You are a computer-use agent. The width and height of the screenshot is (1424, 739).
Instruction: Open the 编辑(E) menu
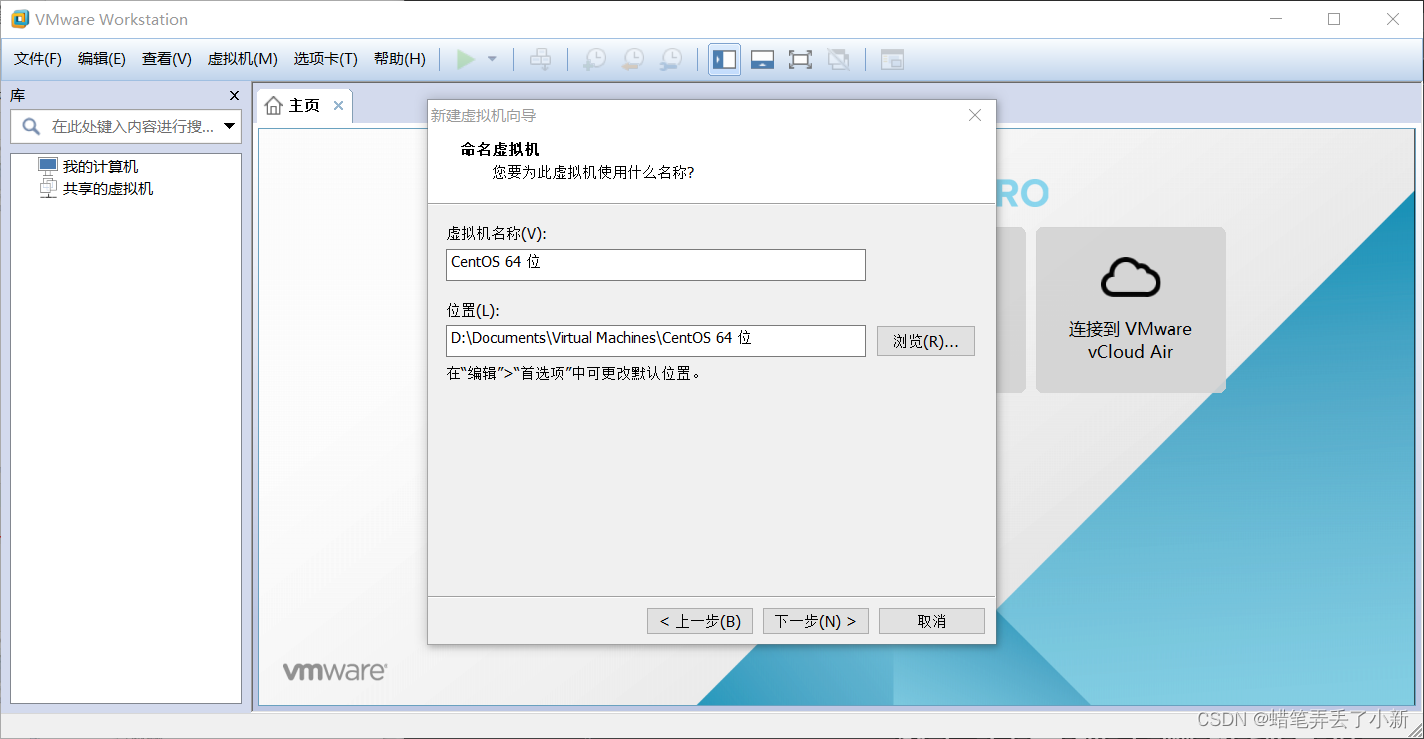click(x=102, y=59)
